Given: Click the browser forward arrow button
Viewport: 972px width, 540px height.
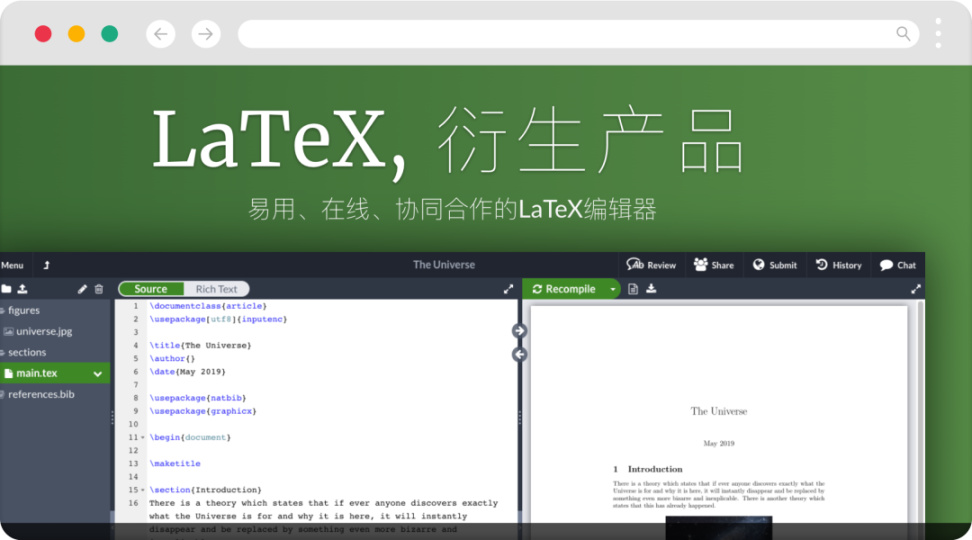Looking at the screenshot, I should 206,33.
